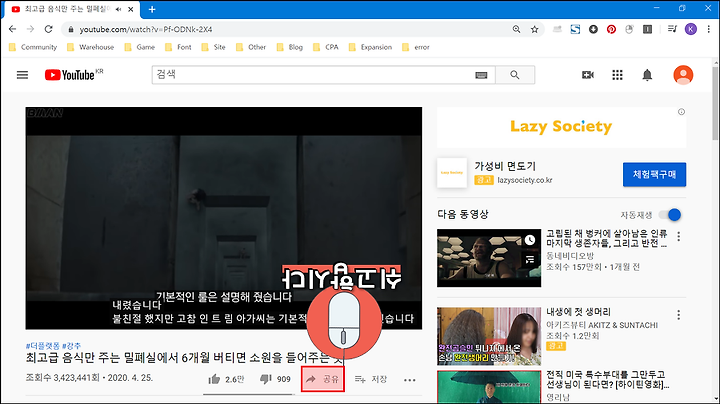Open the Game bookmarks folder

click(x=140, y=47)
